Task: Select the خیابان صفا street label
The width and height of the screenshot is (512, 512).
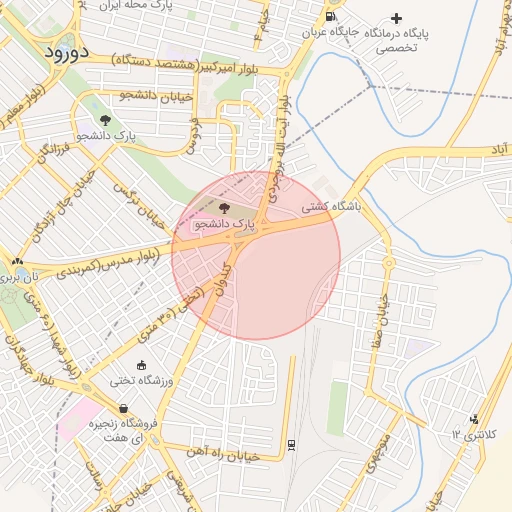Action: tap(380, 321)
